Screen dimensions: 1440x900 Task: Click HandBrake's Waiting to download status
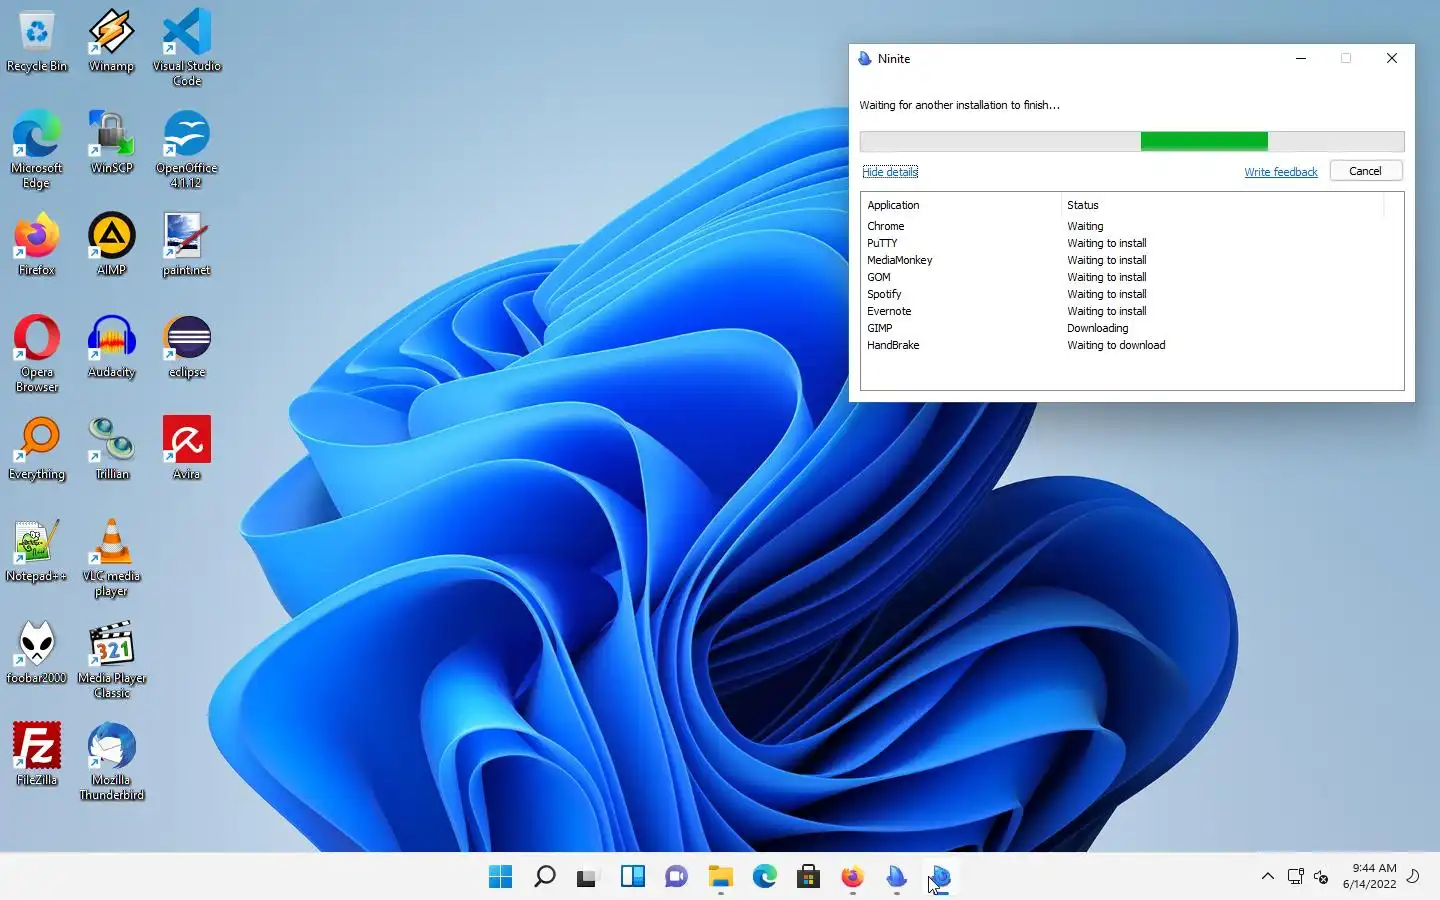click(x=1116, y=345)
